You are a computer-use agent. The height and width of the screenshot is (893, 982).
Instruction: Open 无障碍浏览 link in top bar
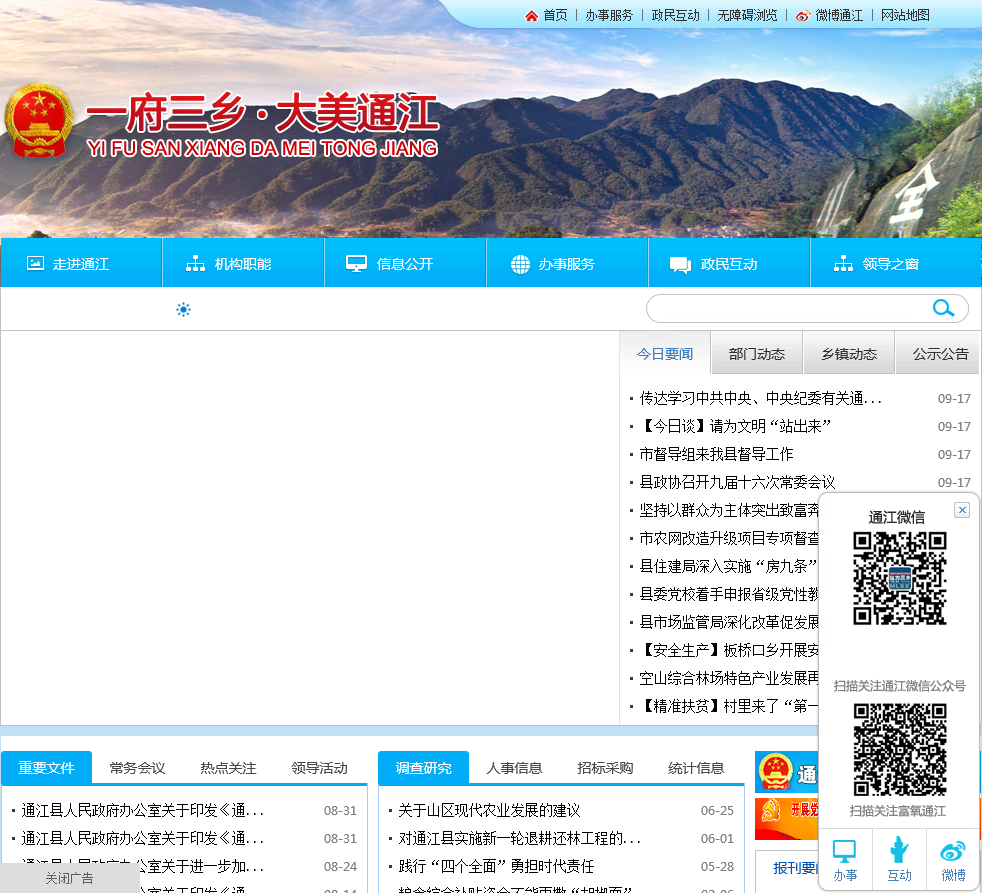click(747, 16)
